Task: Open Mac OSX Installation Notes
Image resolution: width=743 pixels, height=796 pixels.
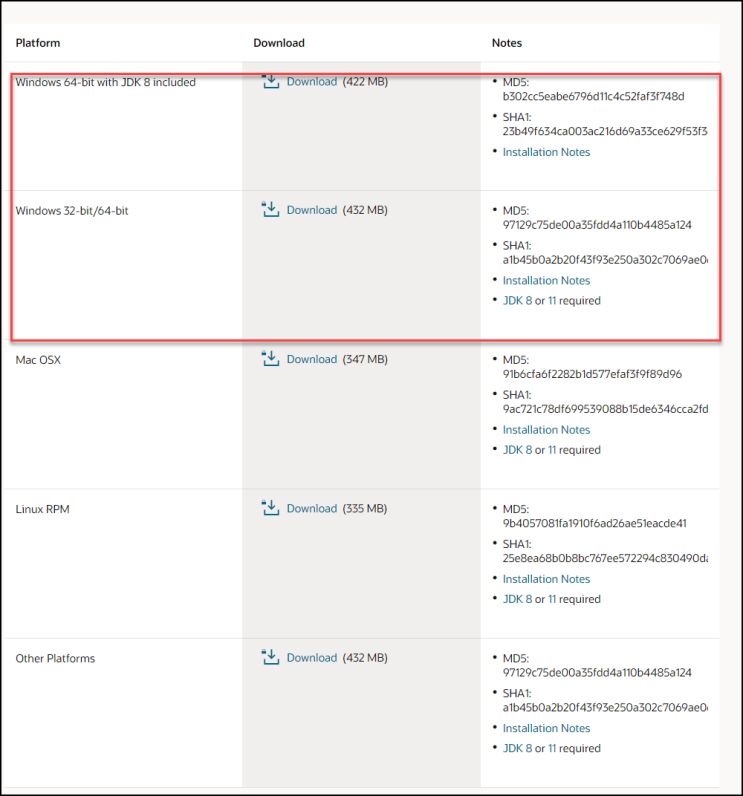Action: coord(546,430)
